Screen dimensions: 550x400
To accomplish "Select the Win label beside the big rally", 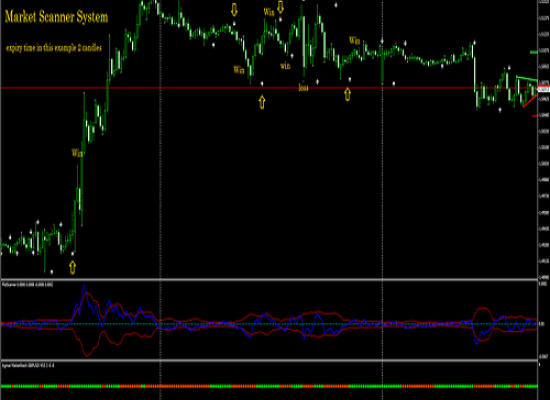I will tap(77, 153).
